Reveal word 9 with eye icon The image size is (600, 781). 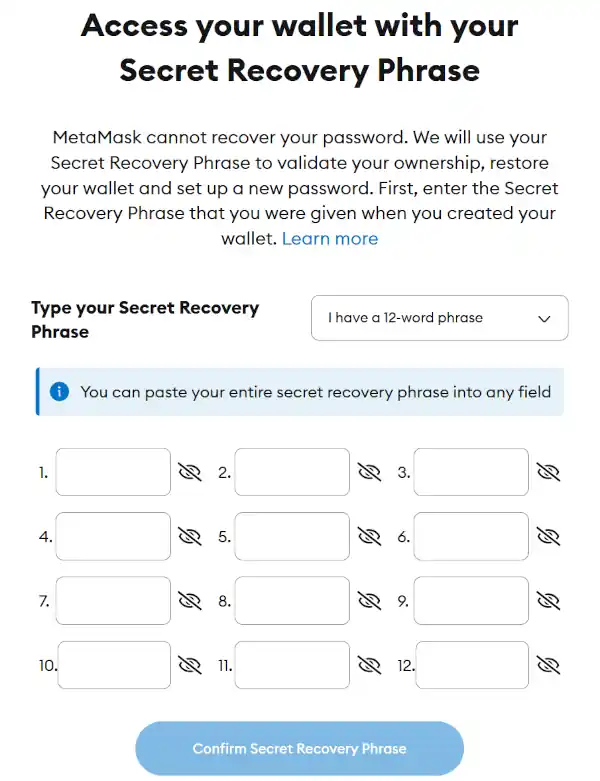(548, 601)
